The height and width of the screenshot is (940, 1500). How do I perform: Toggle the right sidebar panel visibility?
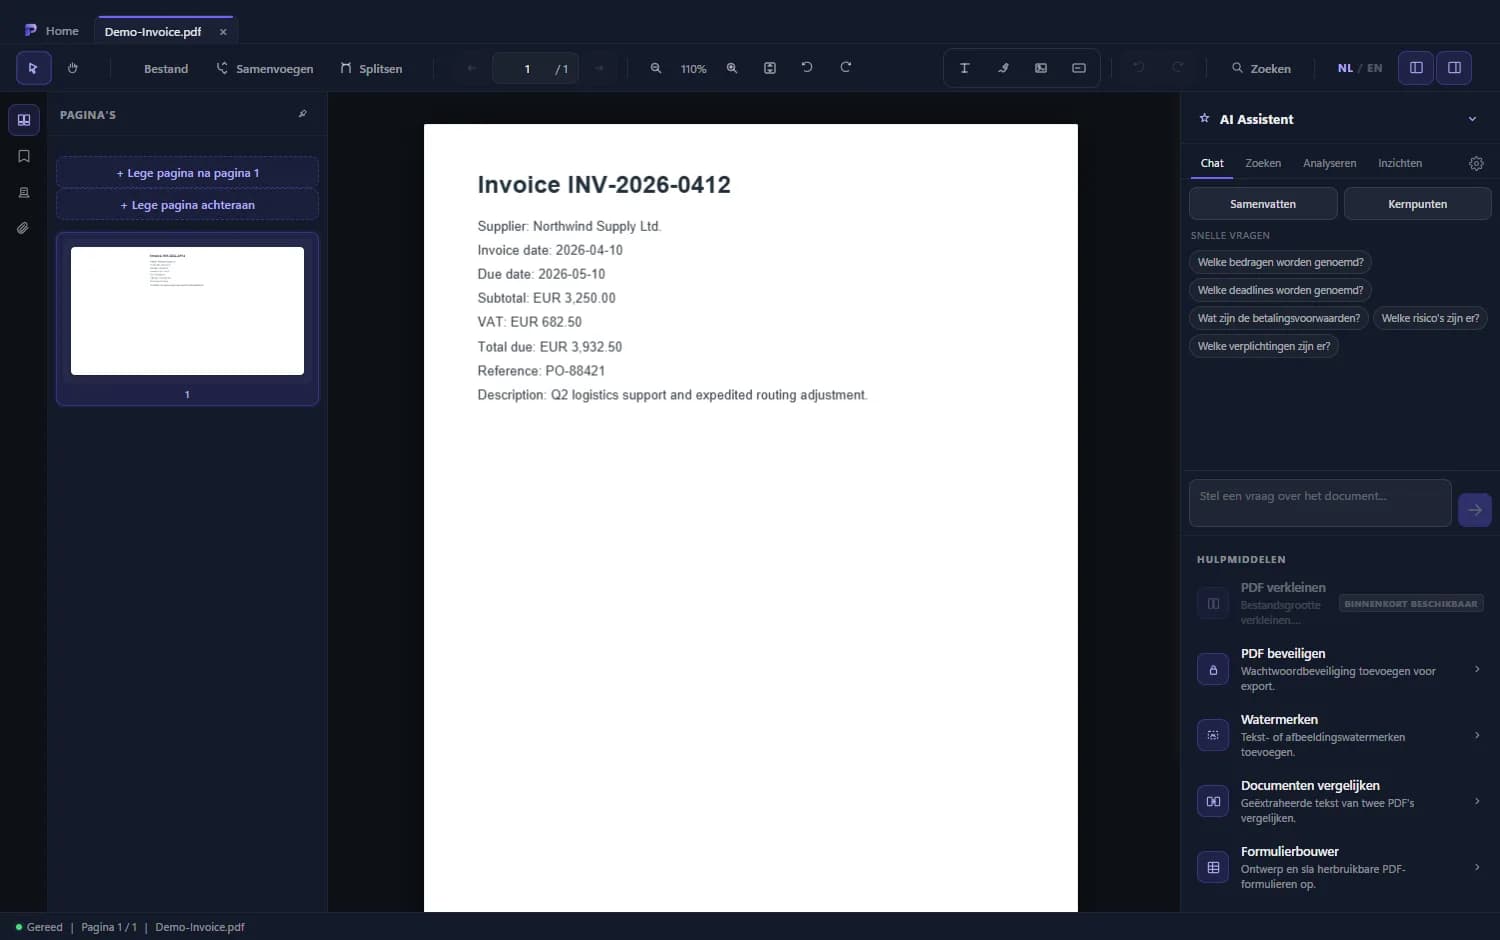click(x=1454, y=68)
